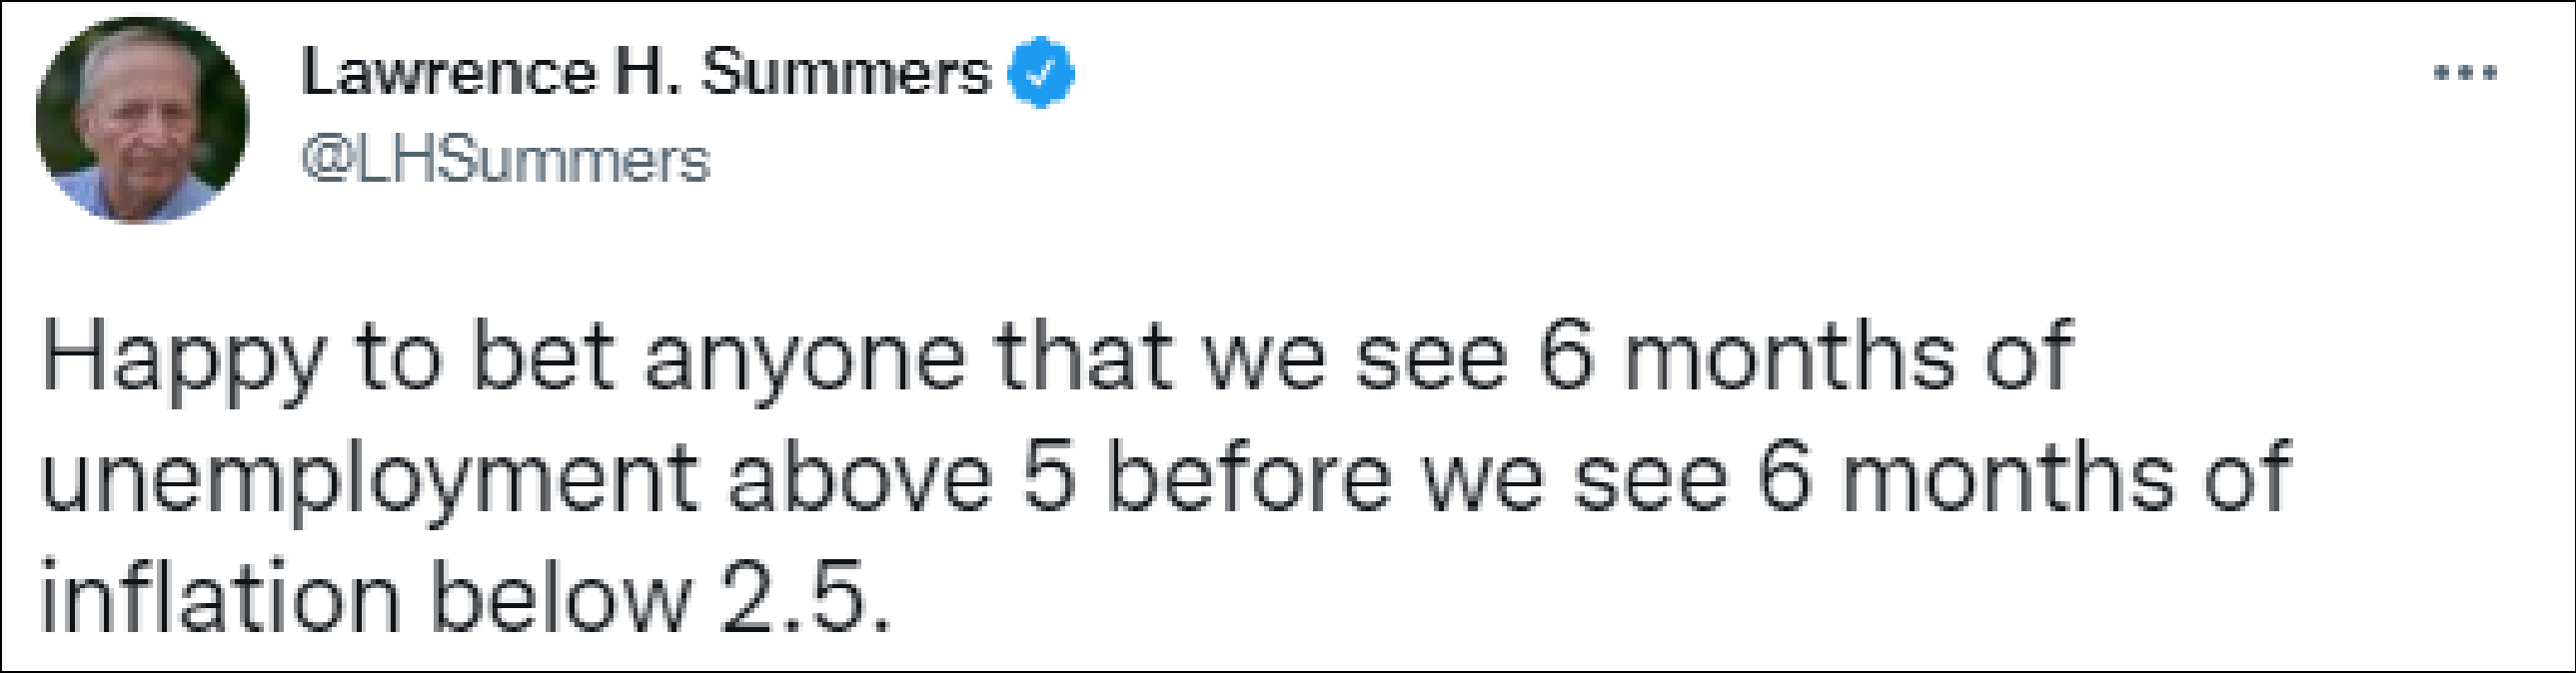Click "Lawrence" in the display name
2576x673 pixels.
point(449,73)
